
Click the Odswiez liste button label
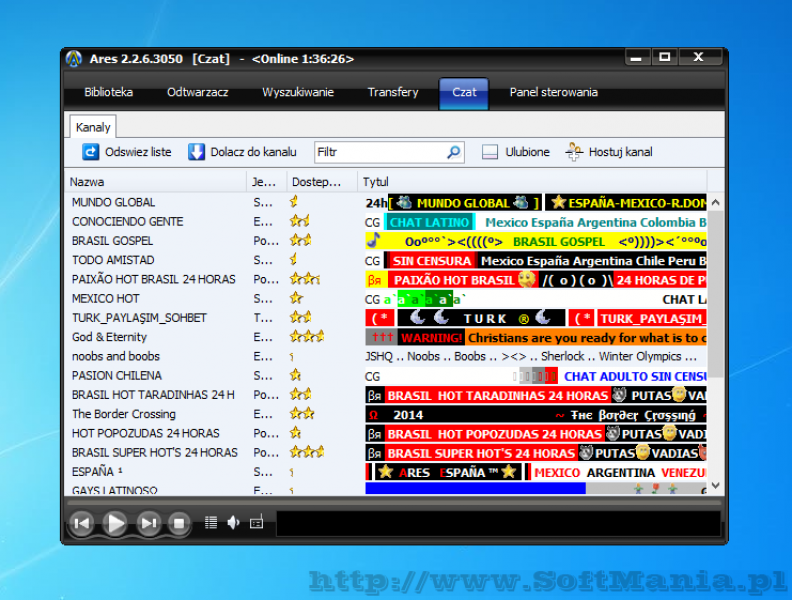(x=138, y=152)
